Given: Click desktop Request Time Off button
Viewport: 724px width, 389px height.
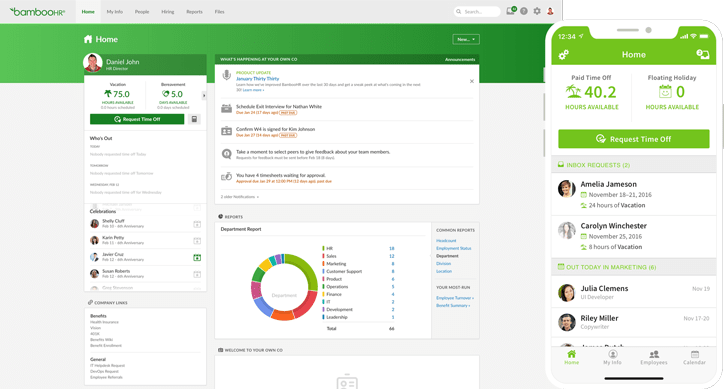Looking at the screenshot, I should click(137, 119).
